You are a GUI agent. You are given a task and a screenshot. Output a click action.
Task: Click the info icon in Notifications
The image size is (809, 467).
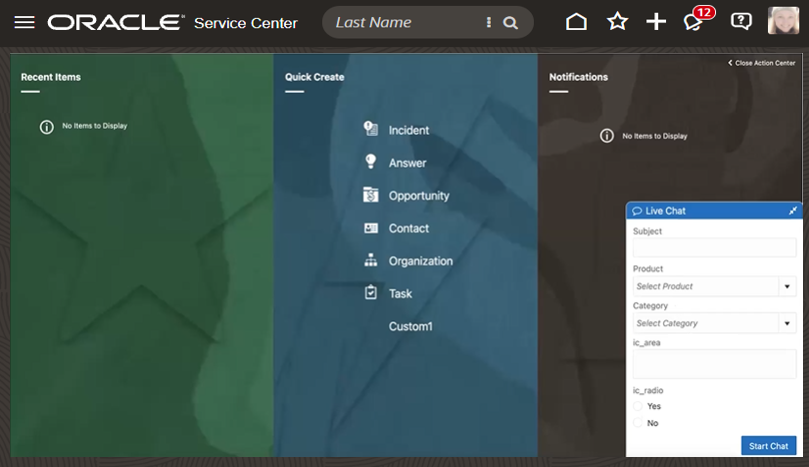[x=607, y=136]
